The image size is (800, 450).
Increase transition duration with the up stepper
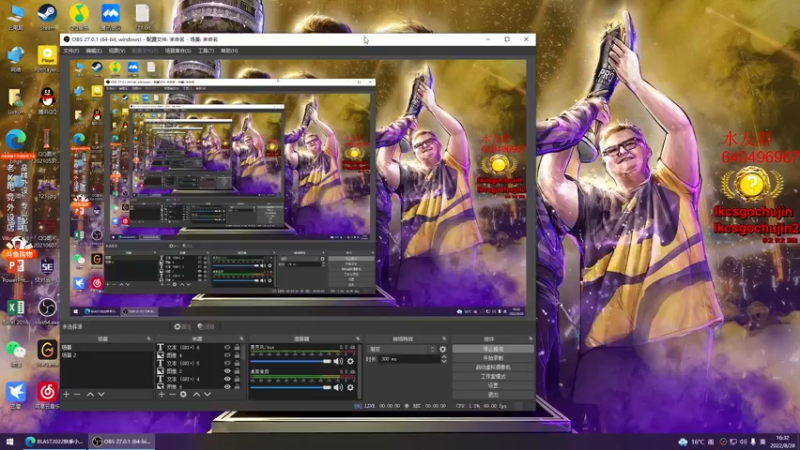[x=443, y=357]
